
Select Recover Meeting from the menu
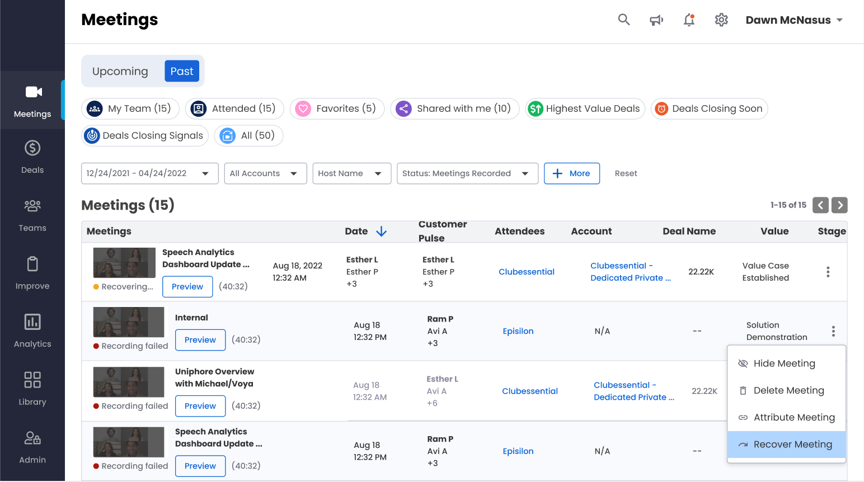(x=786, y=444)
